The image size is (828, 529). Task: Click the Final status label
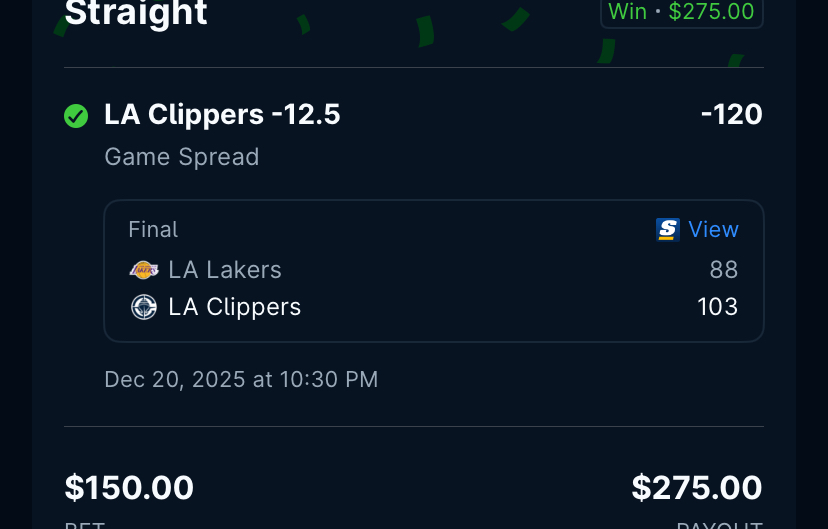click(x=153, y=230)
